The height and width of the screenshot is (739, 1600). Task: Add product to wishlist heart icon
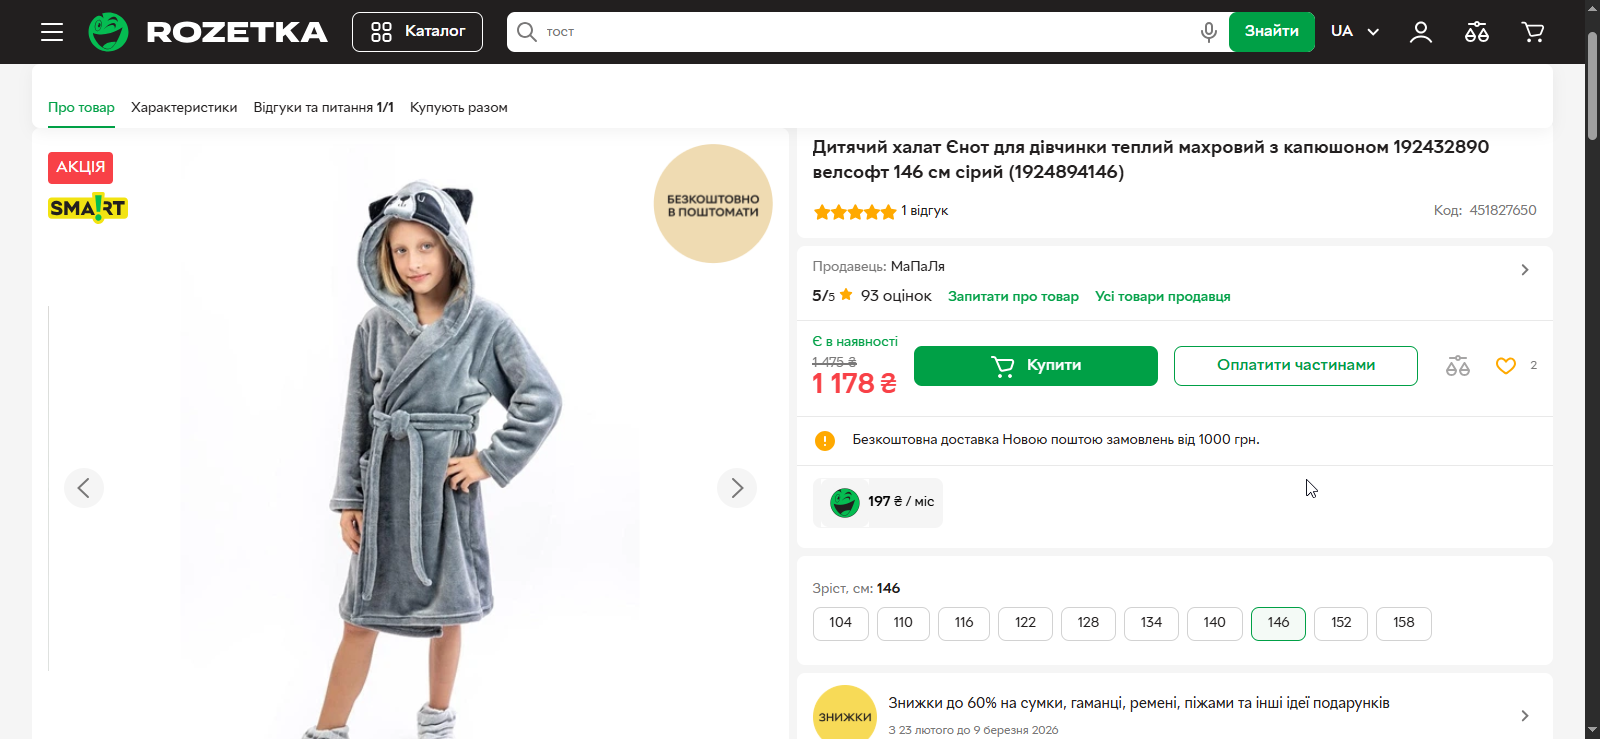click(x=1505, y=366)
